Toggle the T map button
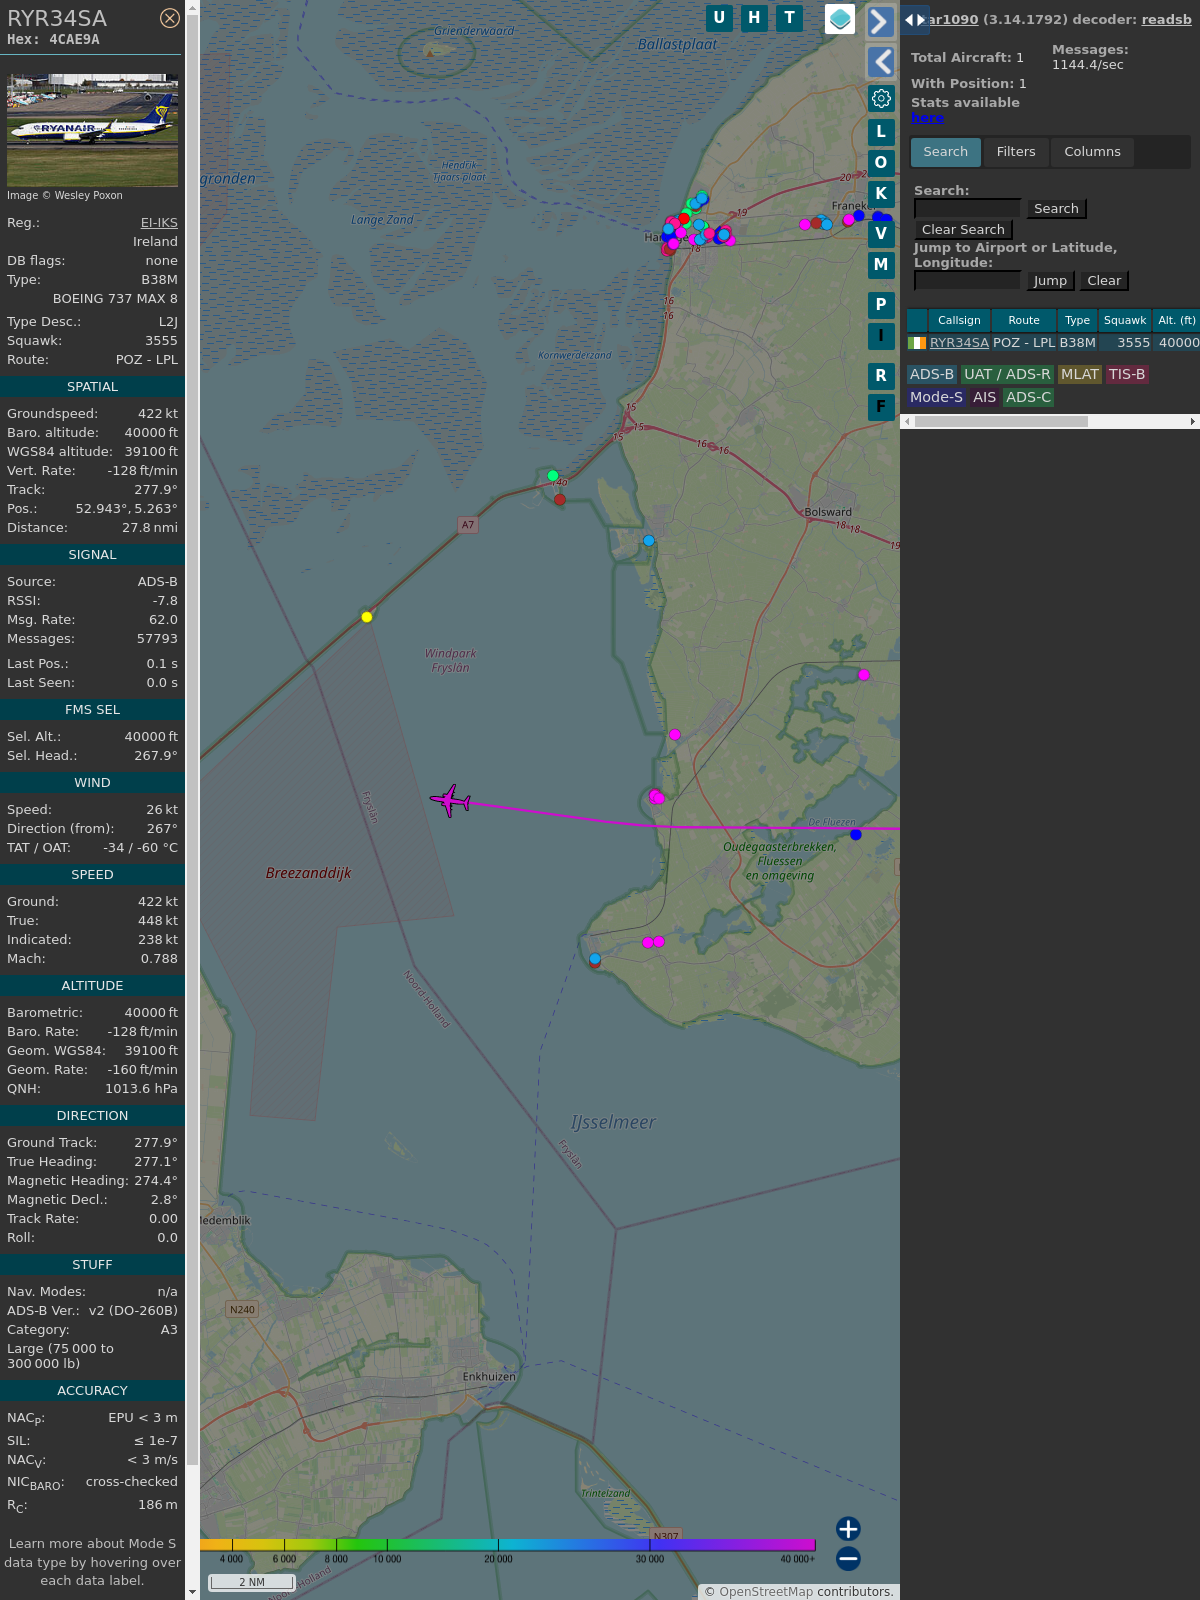This screenshot has height=1600, width=1200. coord(790,18)
